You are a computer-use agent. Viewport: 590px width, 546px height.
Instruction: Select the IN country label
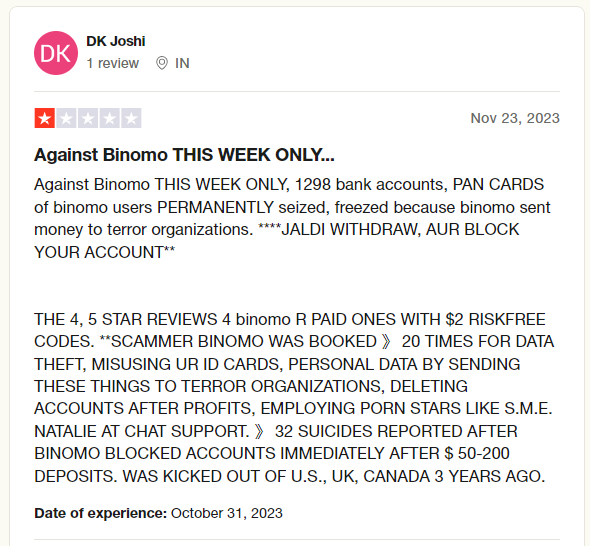click(182, 63)
